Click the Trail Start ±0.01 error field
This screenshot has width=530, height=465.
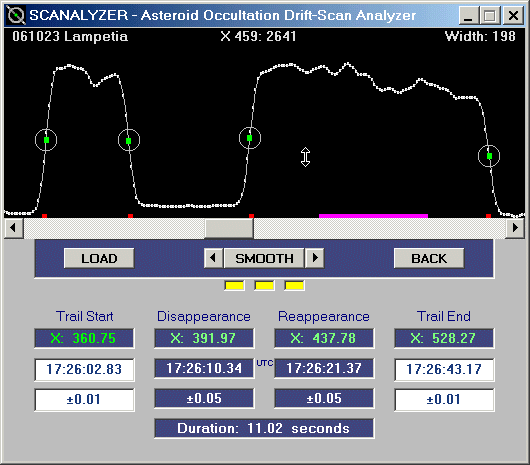coord(84,399)
